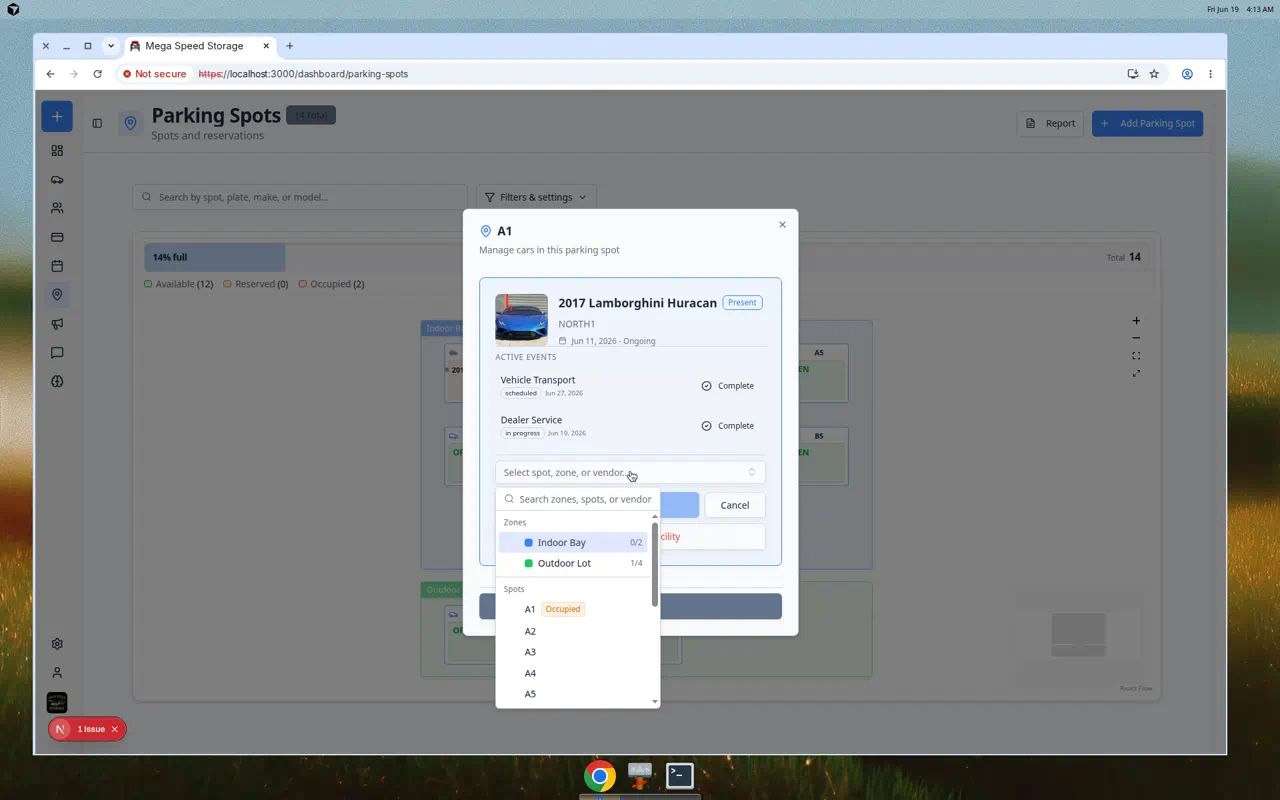Select spot A1 marked Occupied
Image resolution: width=1280 pixels, height=800 pixels.
573,609
